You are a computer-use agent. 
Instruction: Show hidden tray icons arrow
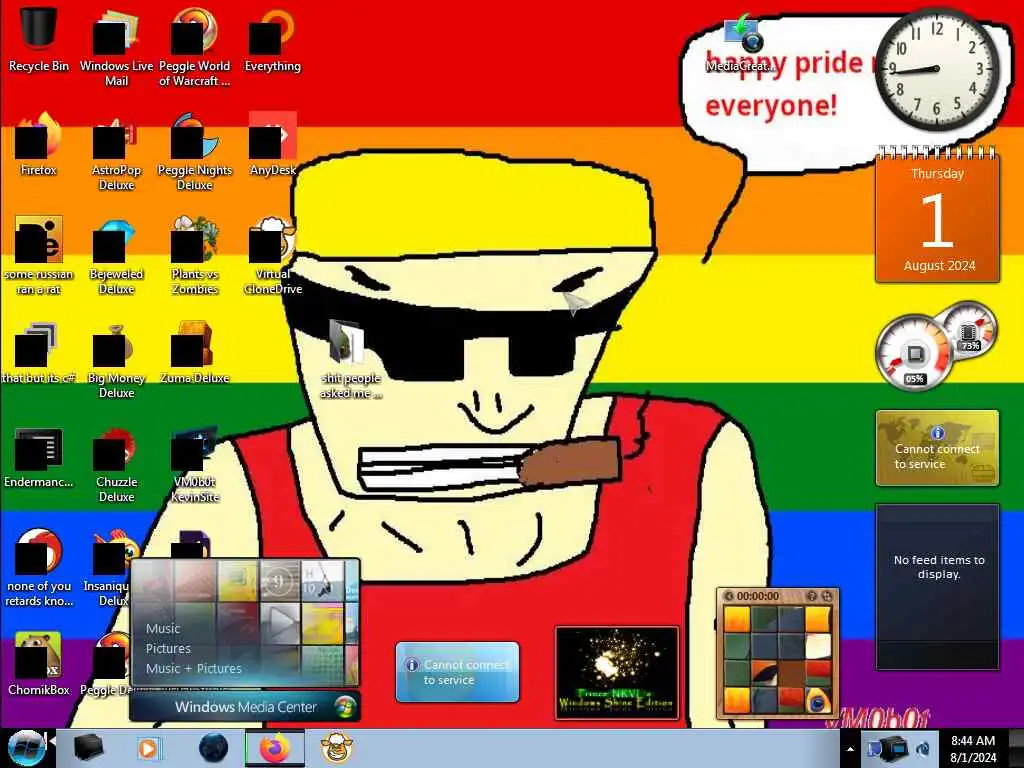[850, 749]
